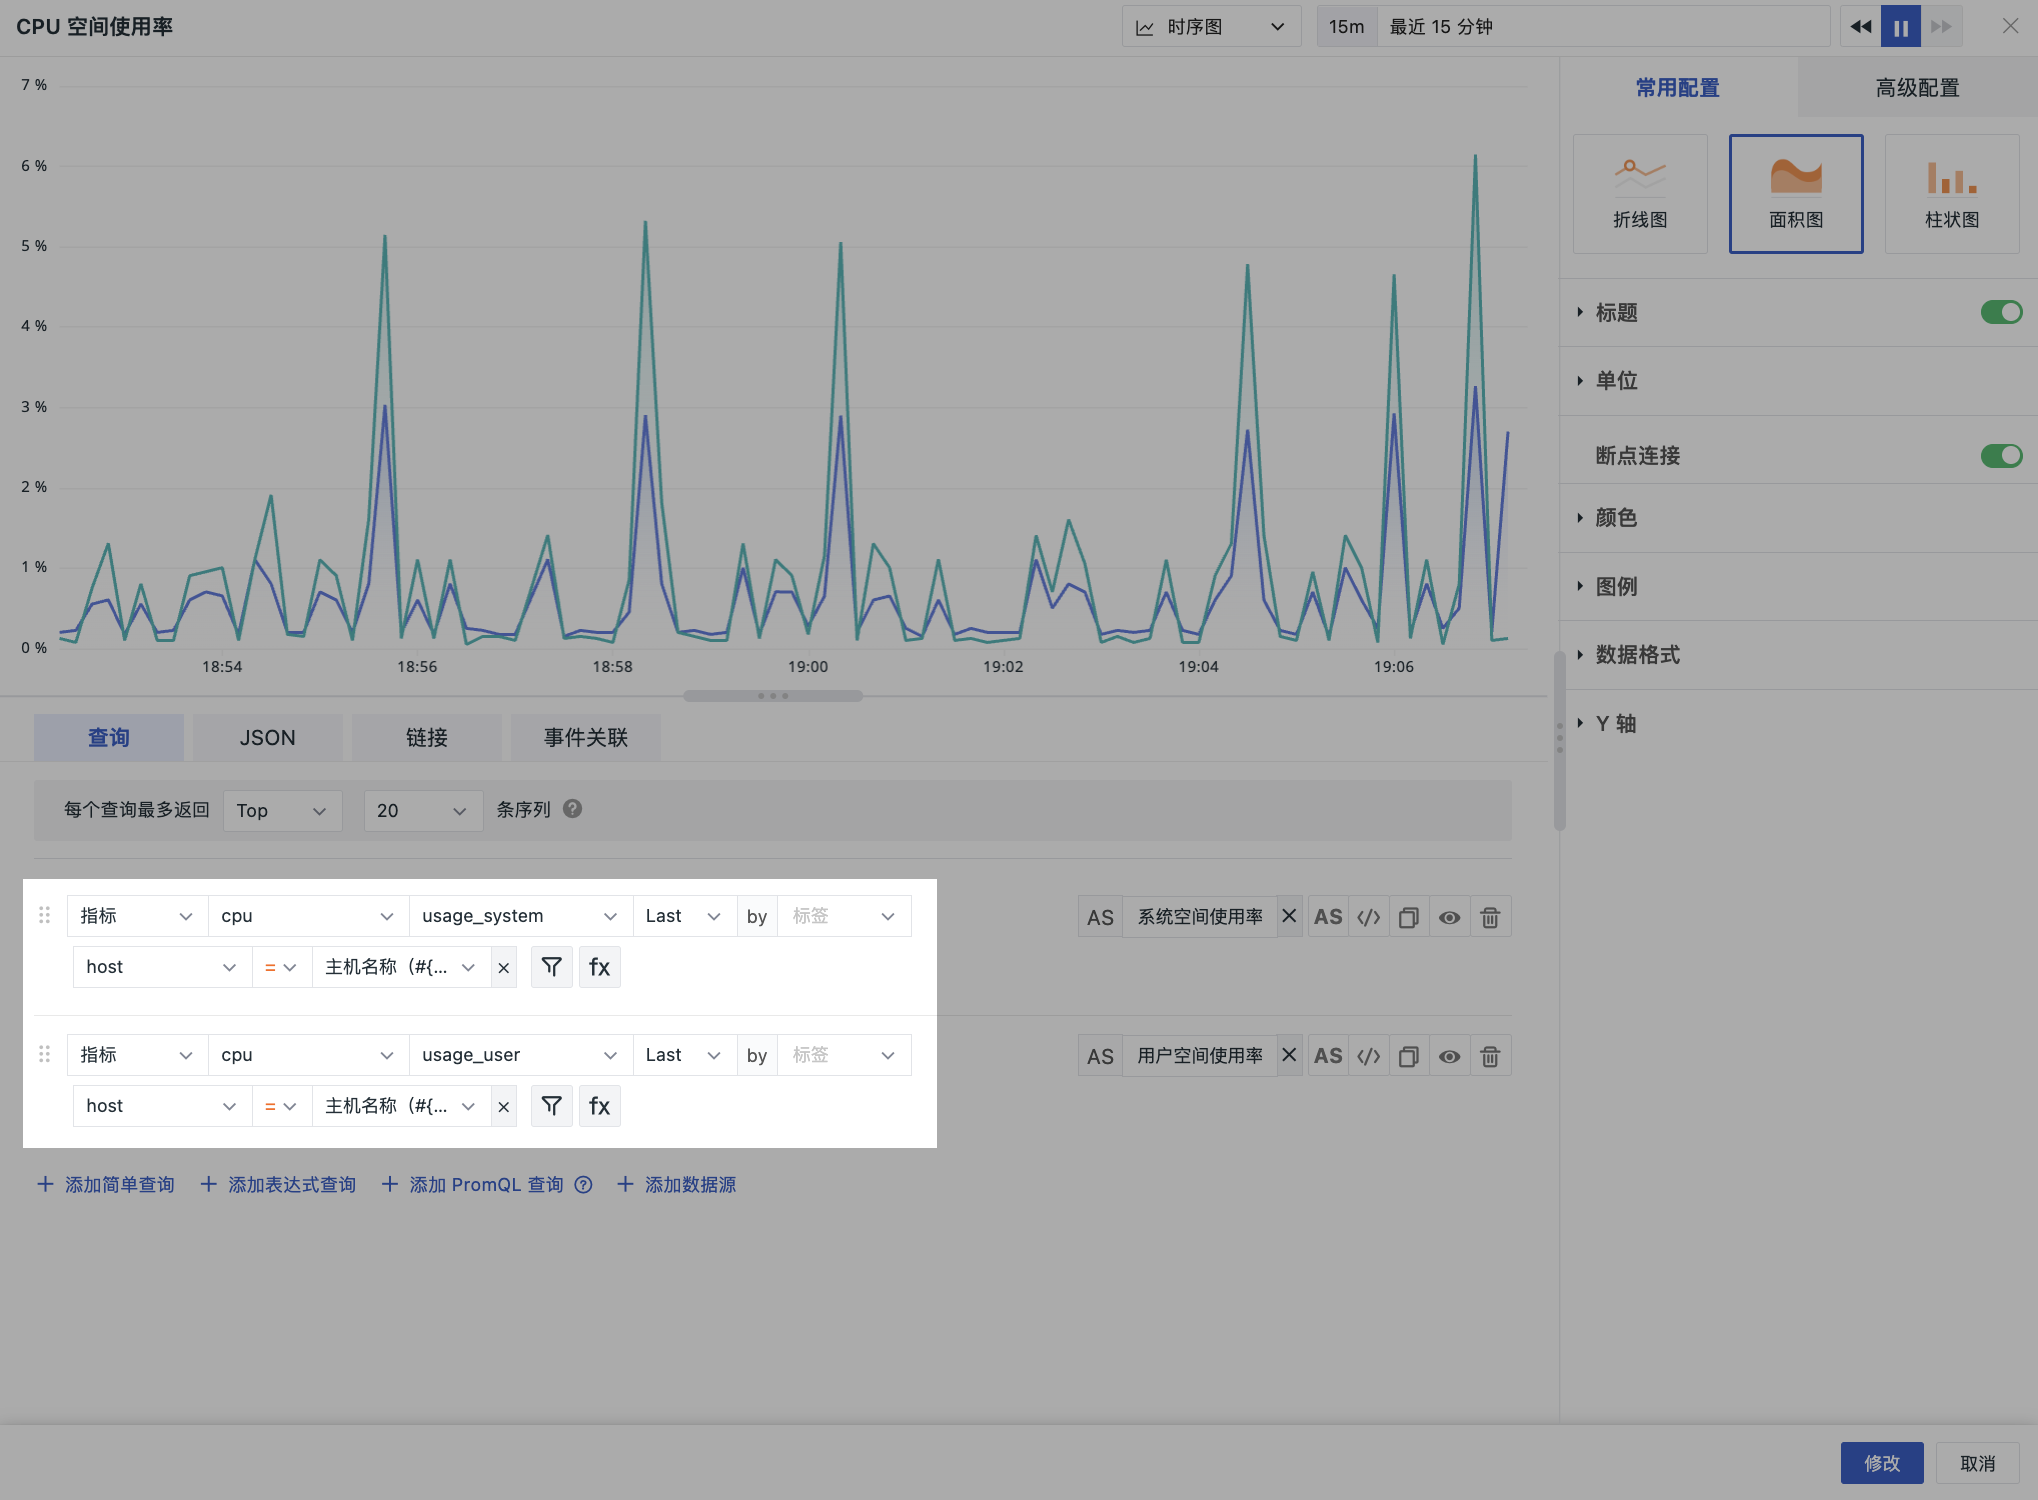Clear alias 系统空间使用率 with X icon
This screenshot has height=1500, width=2038.
tap(1289, 916)
